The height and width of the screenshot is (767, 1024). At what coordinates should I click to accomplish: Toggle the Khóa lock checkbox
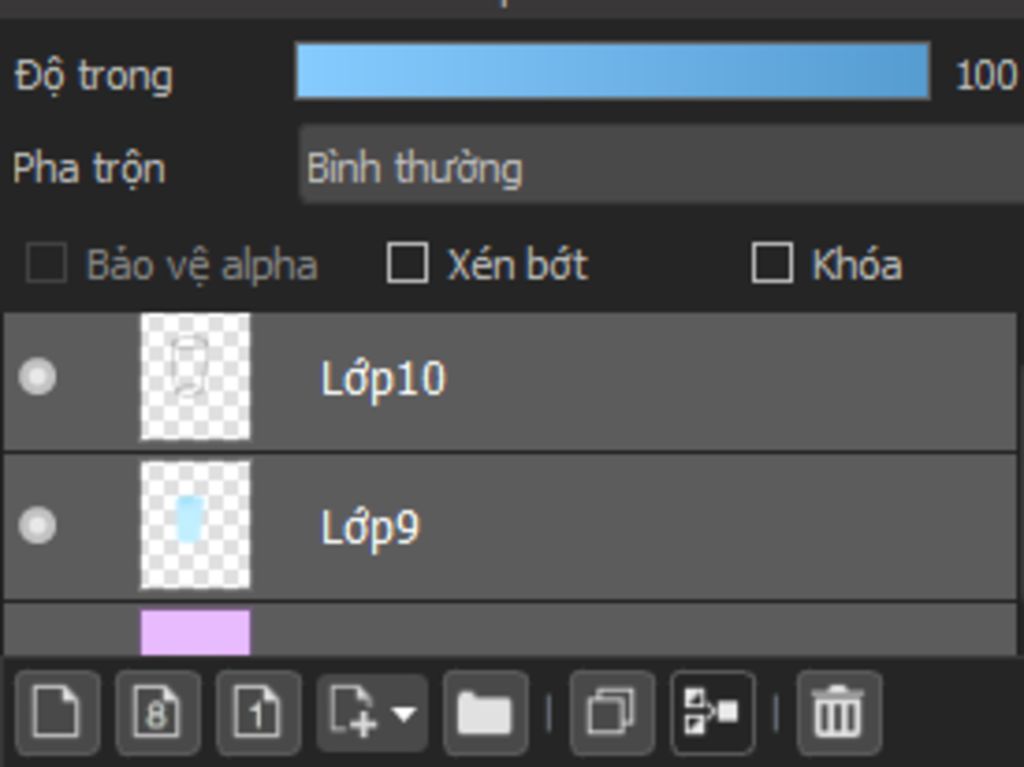(x=773, y=263)
